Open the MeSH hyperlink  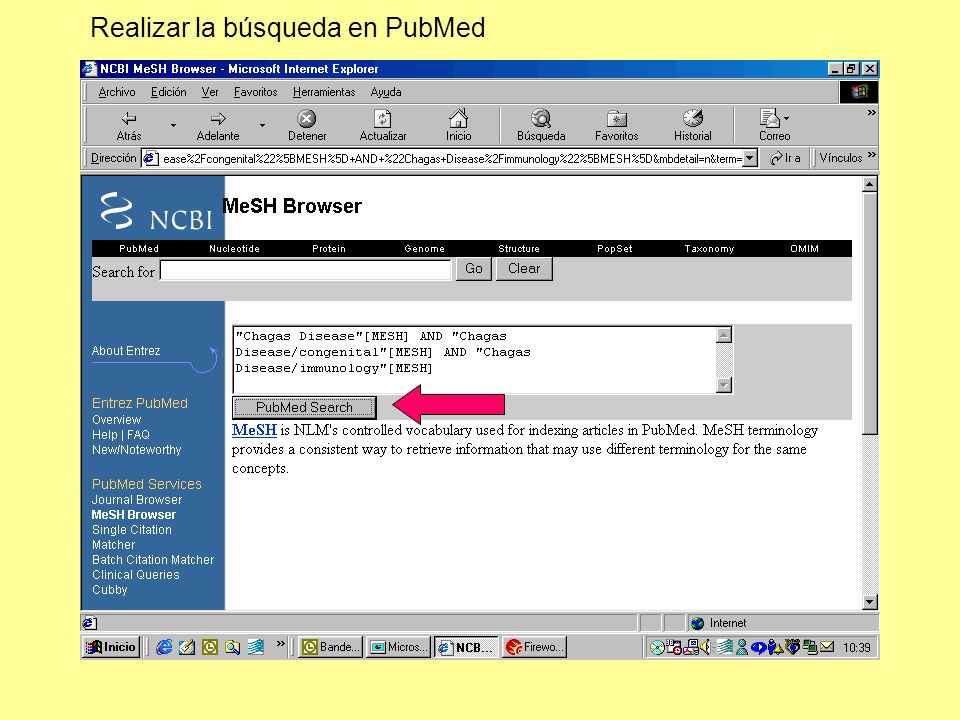(x=254, y=430)
